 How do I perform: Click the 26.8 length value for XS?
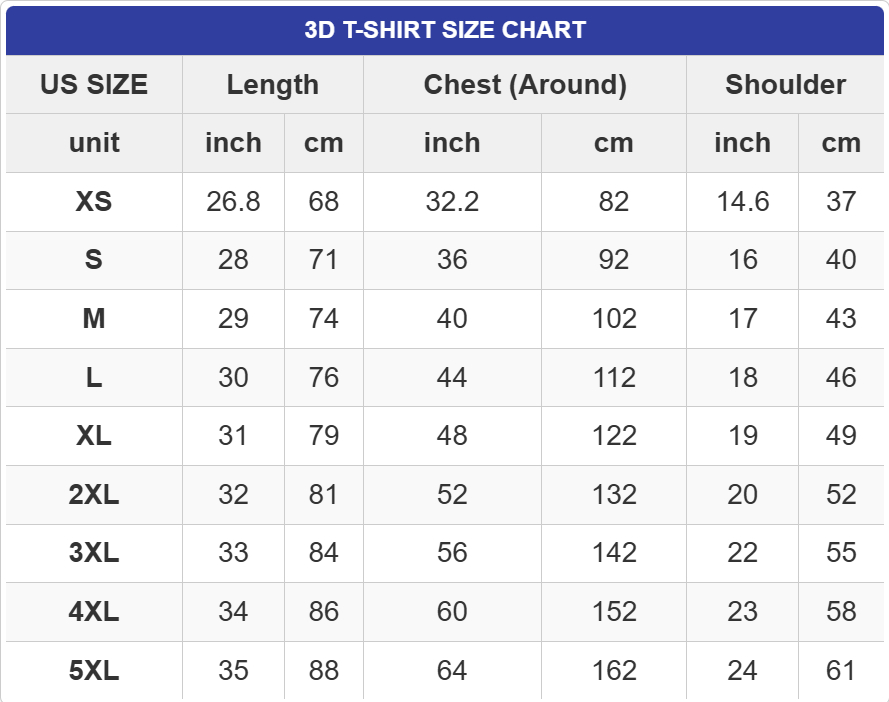coord(233,202)
